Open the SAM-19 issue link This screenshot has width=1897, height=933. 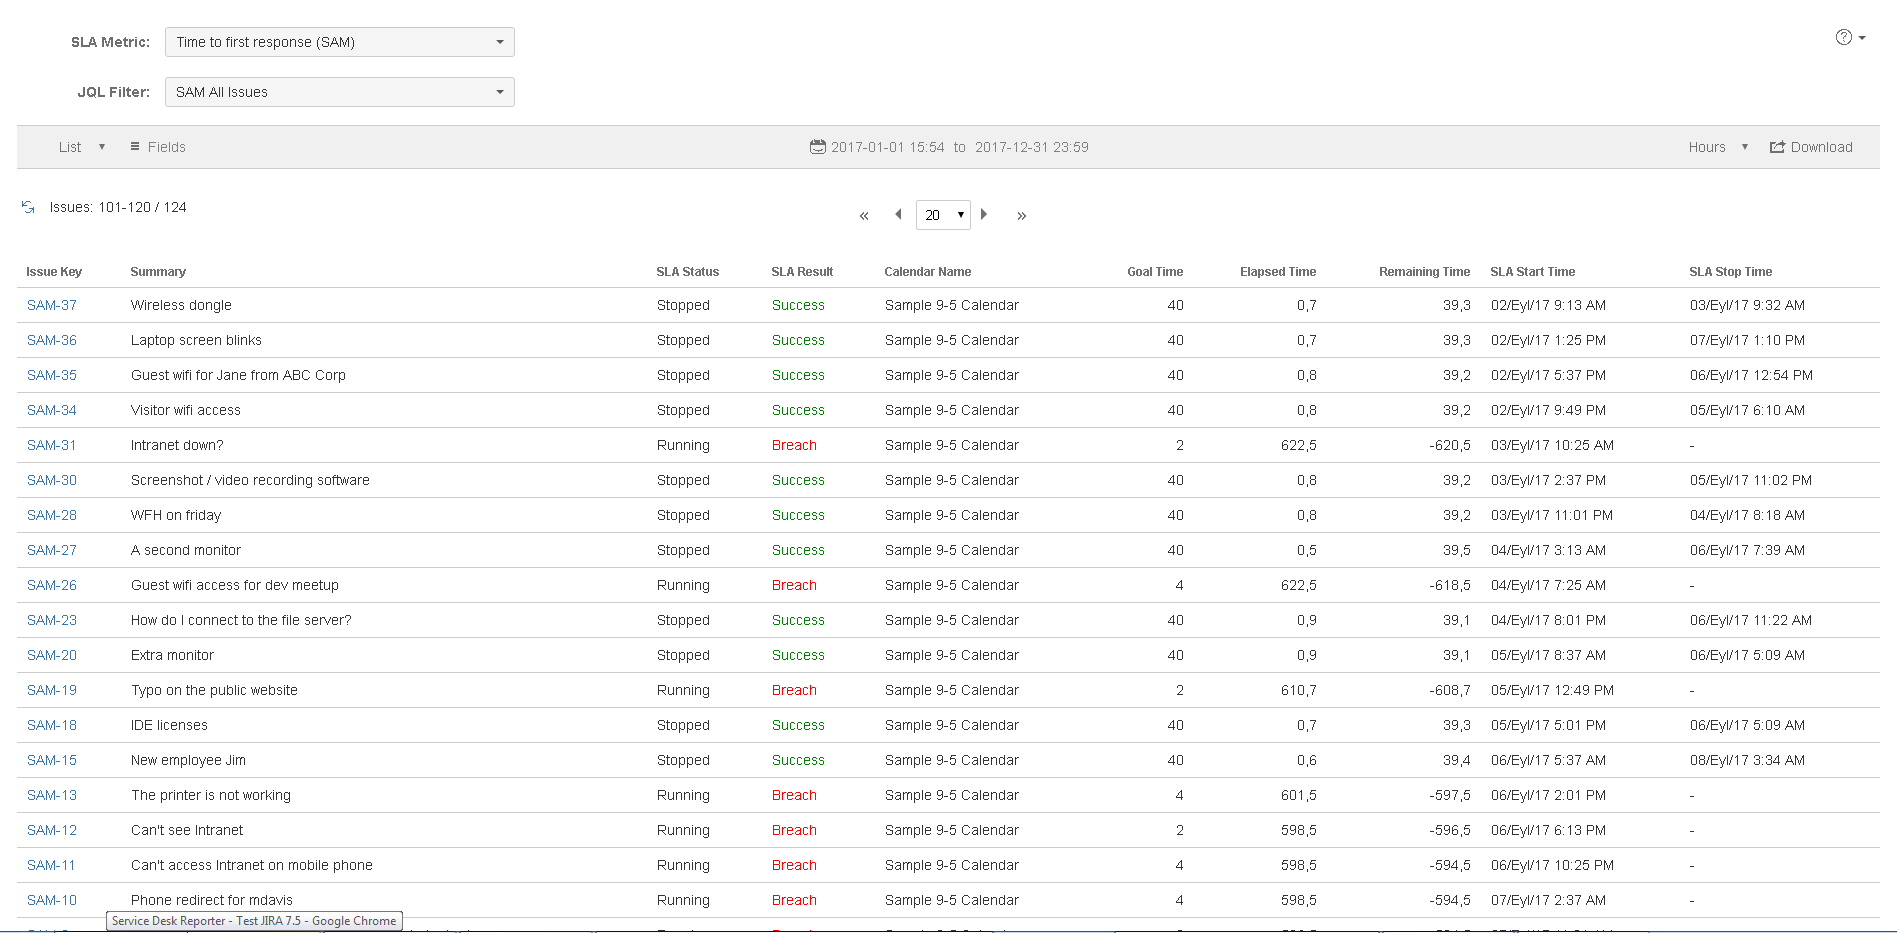coord(52,690)
